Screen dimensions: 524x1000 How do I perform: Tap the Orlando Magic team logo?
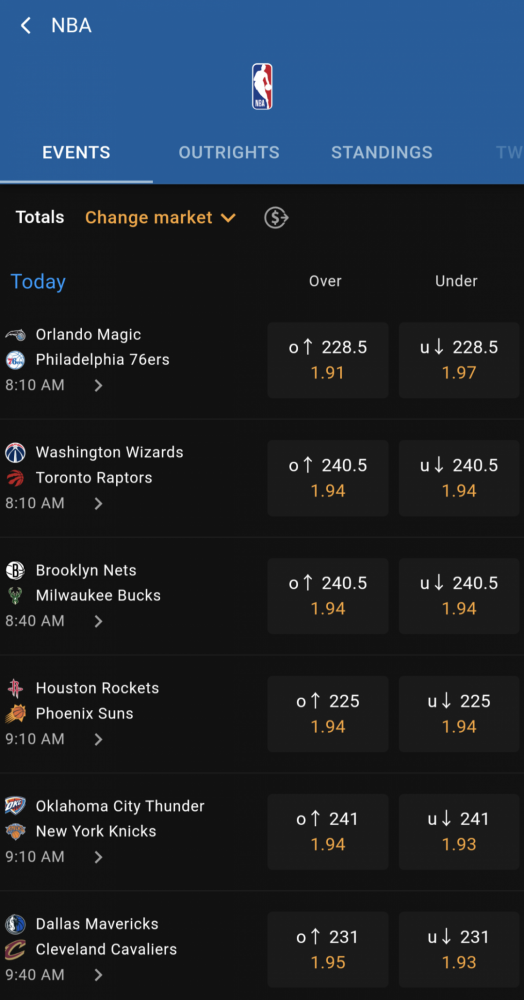tap(15, 335)
